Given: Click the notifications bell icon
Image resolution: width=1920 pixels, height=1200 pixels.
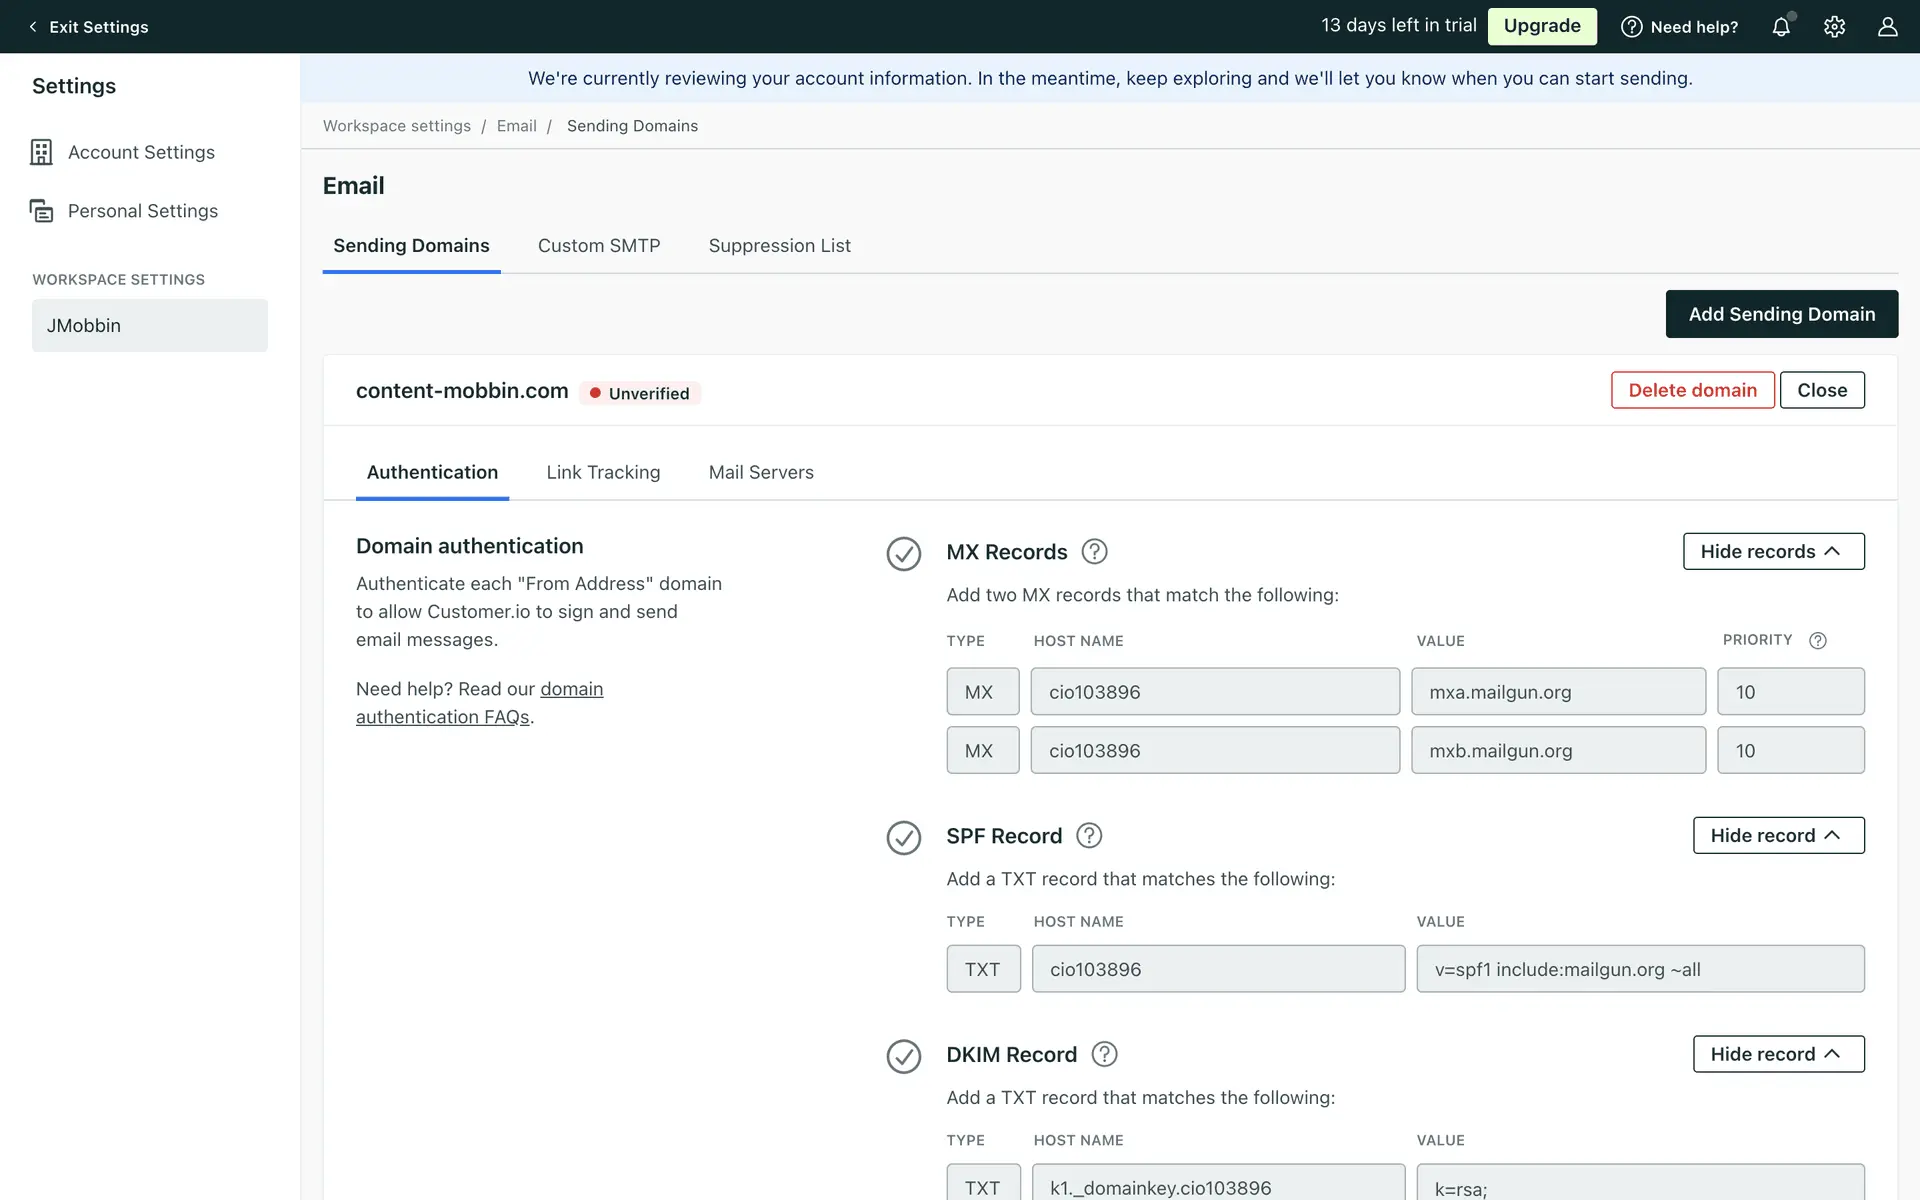Looking at the screenshot, I should [1781, 27].
